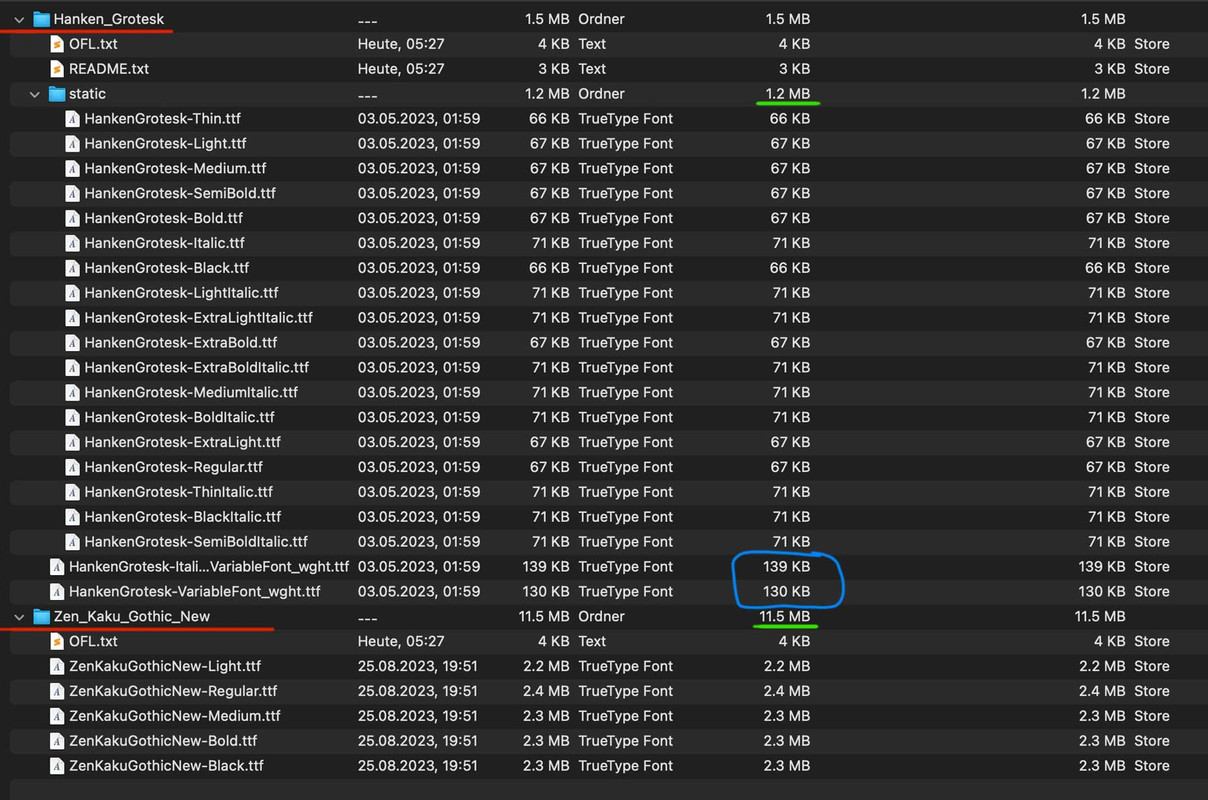Click '3 KB Store' in README.txt row
Screen dimensions: 1208x800
[x=1132, y=69]
